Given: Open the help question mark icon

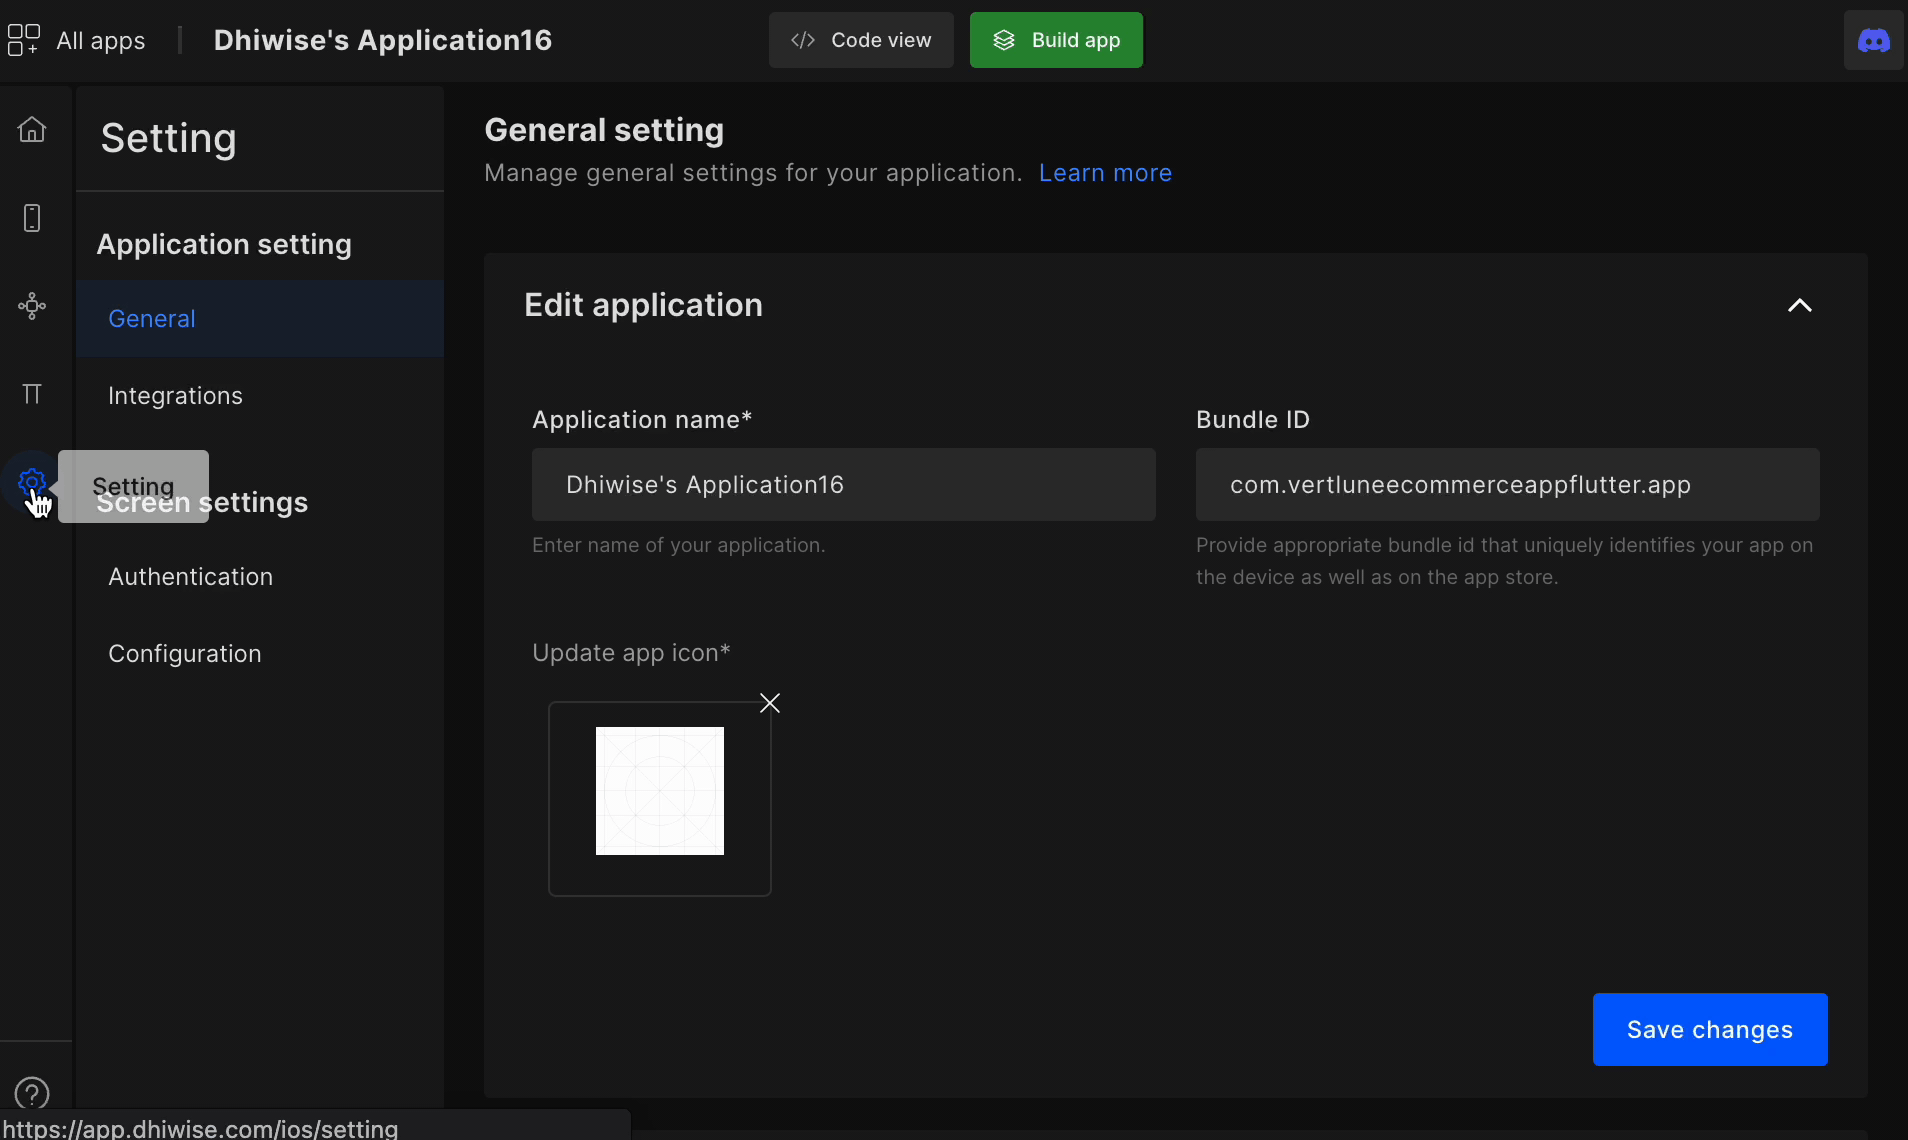Looking at the screenshot, I should tap(32, 1093).
